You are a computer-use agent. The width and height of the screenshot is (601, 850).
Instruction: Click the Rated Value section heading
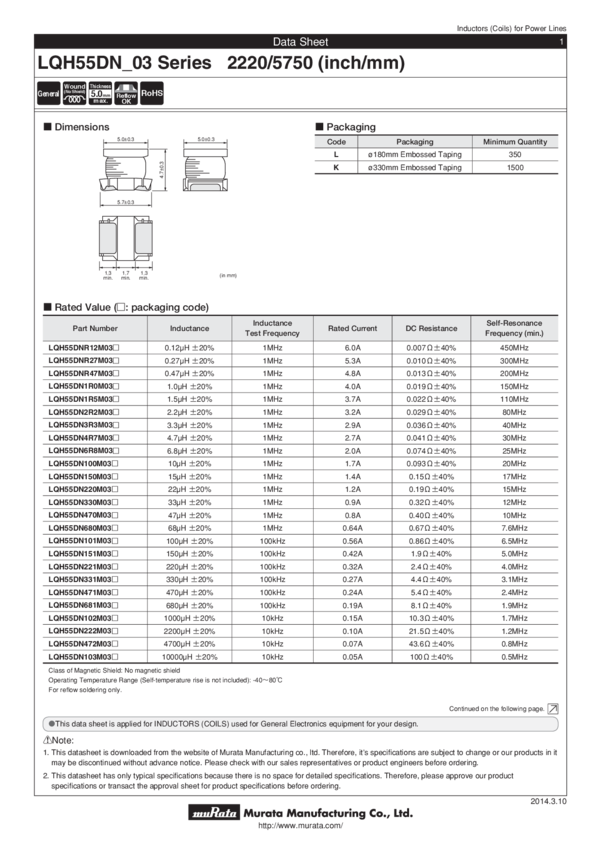pos(126,307)
